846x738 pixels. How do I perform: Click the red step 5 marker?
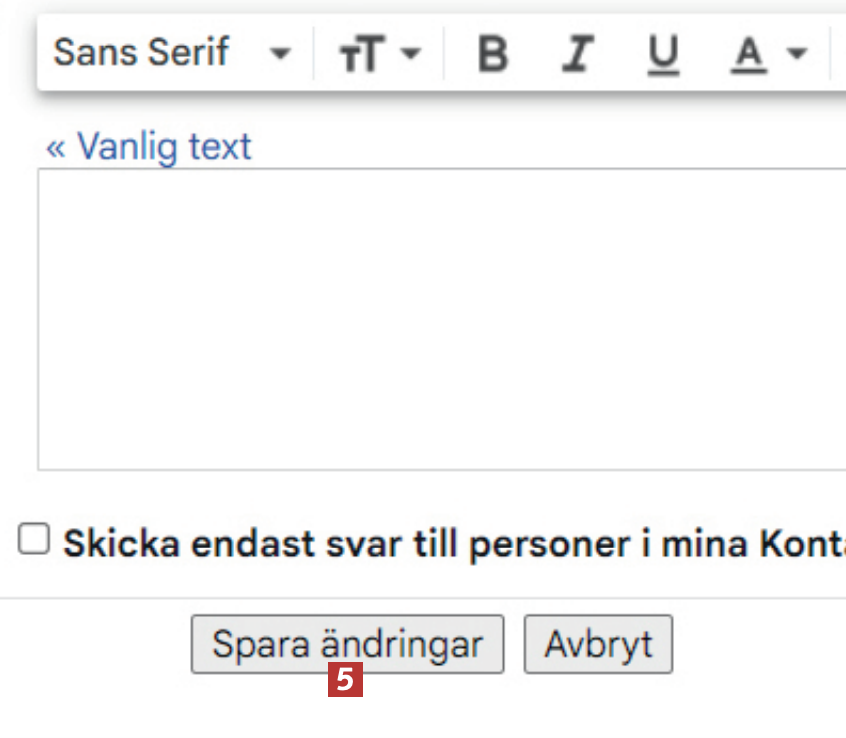click(345, 681)
